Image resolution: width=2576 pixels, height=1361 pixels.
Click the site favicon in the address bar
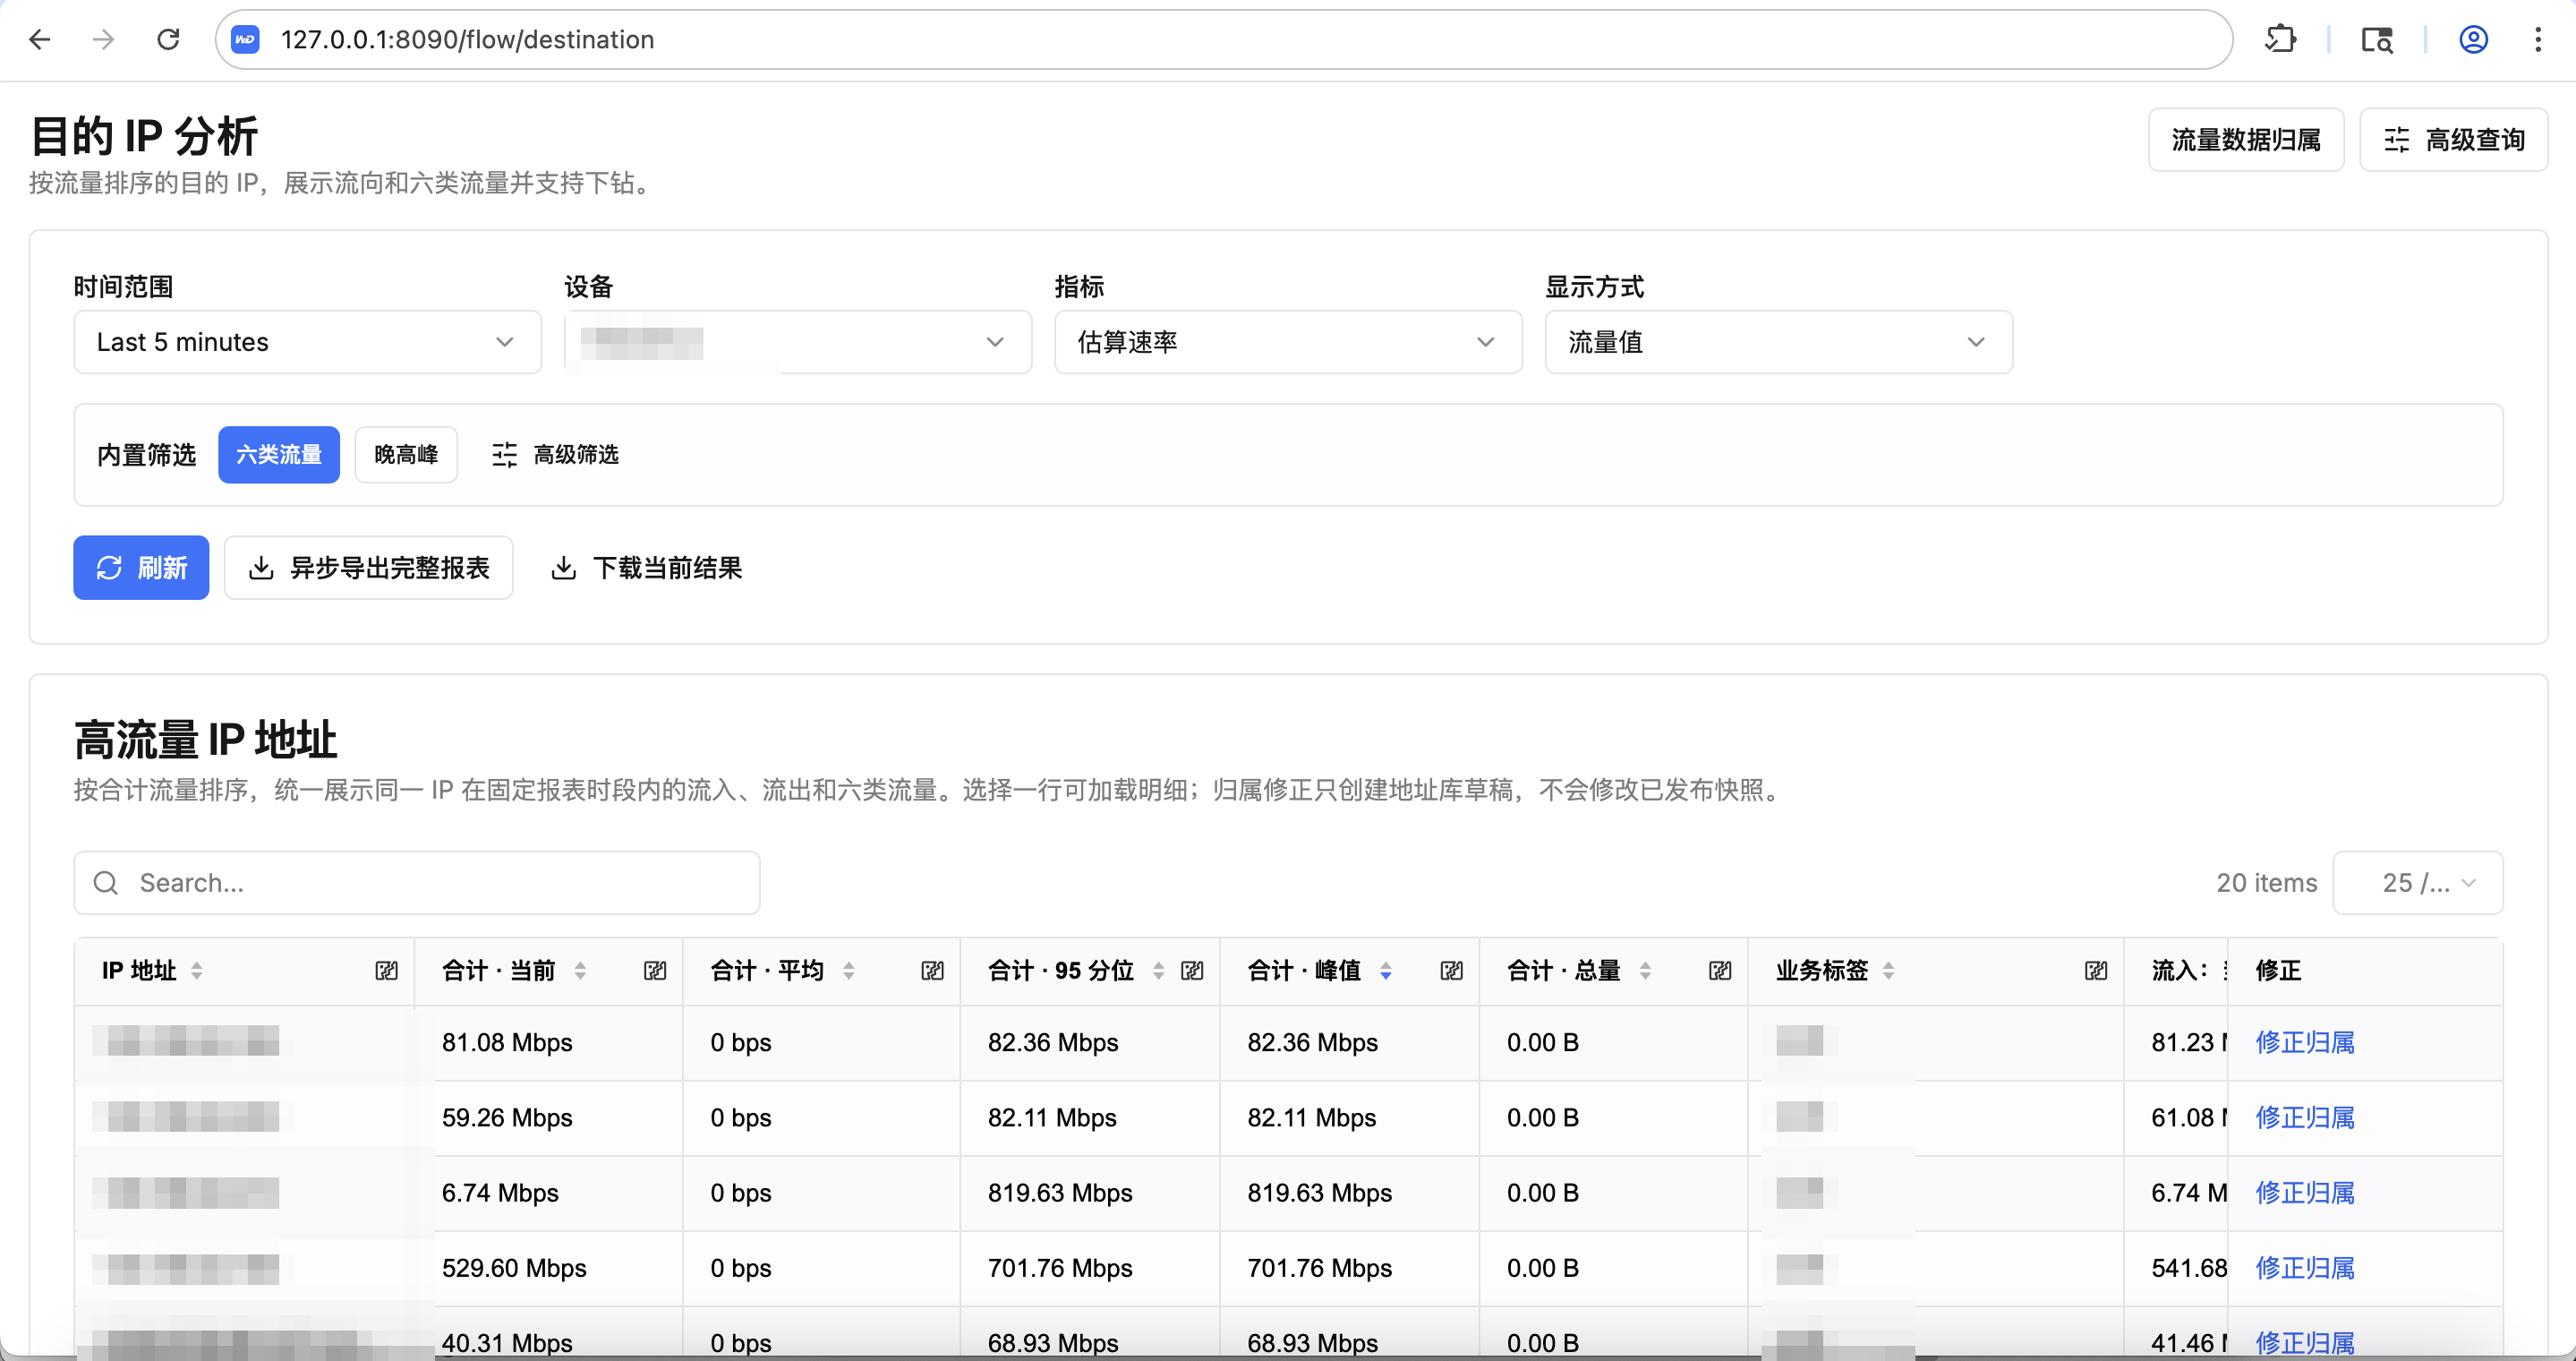[245, 40]
